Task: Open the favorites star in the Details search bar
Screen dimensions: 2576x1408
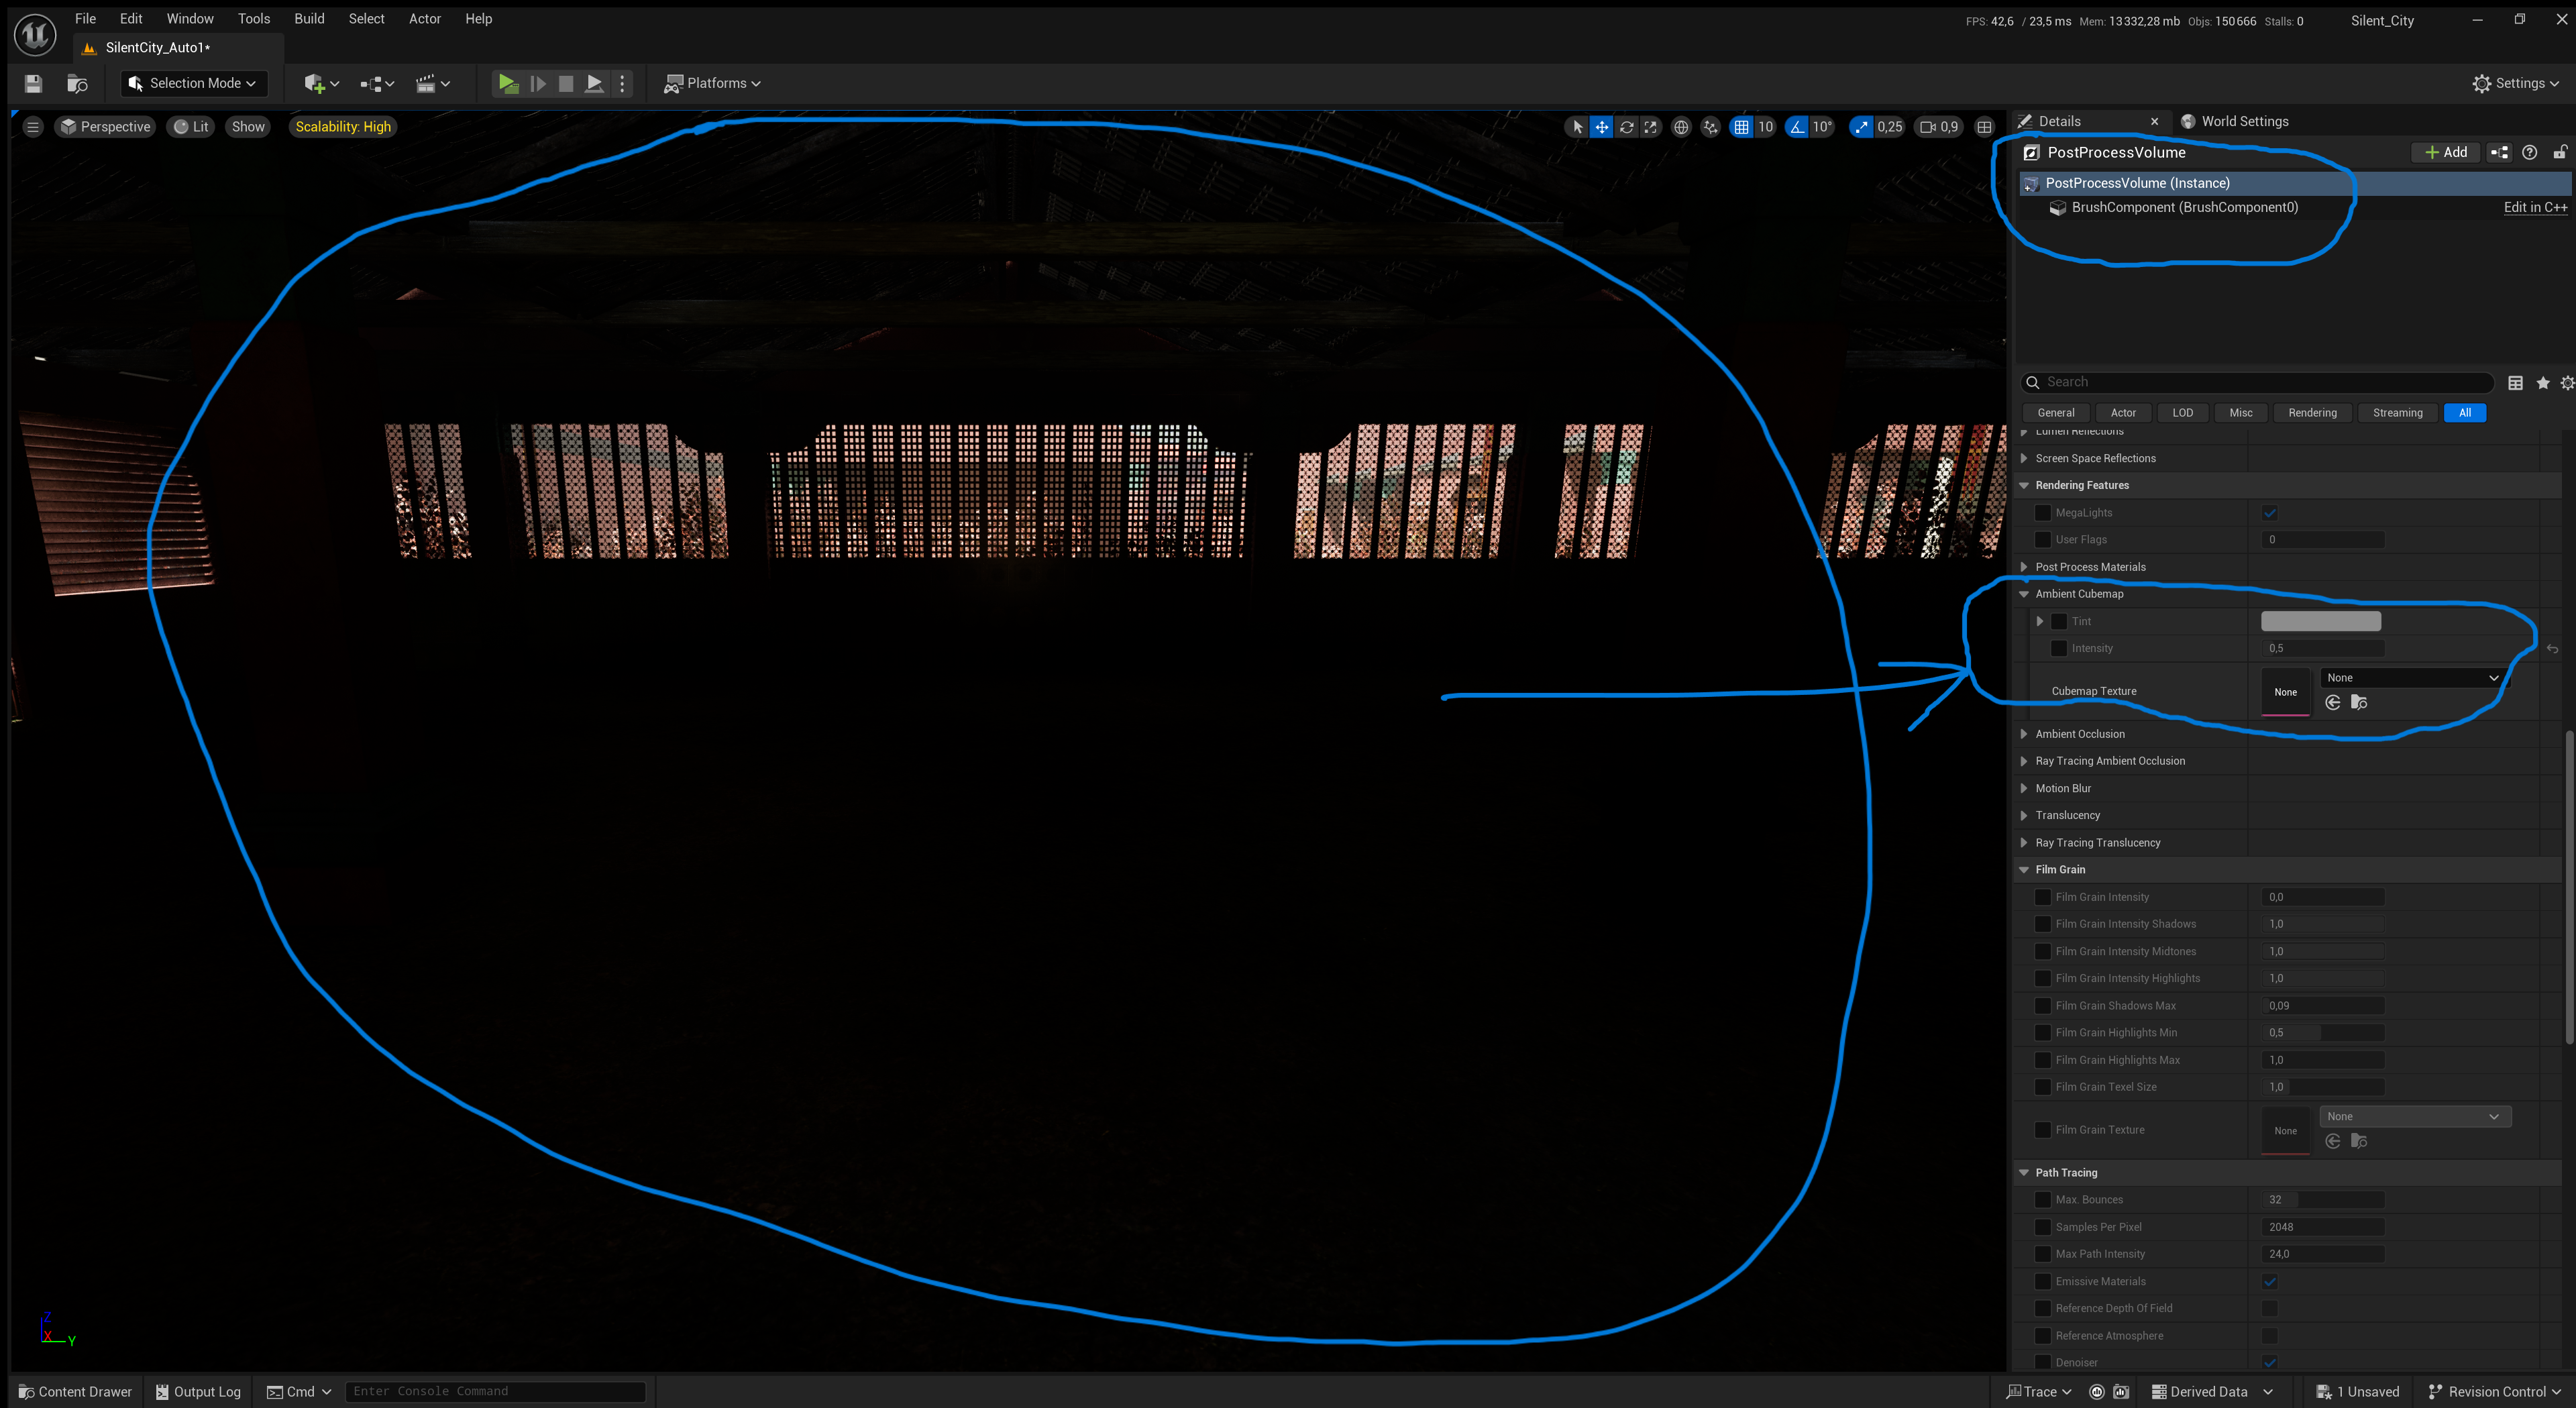Action: (2543, 382)
